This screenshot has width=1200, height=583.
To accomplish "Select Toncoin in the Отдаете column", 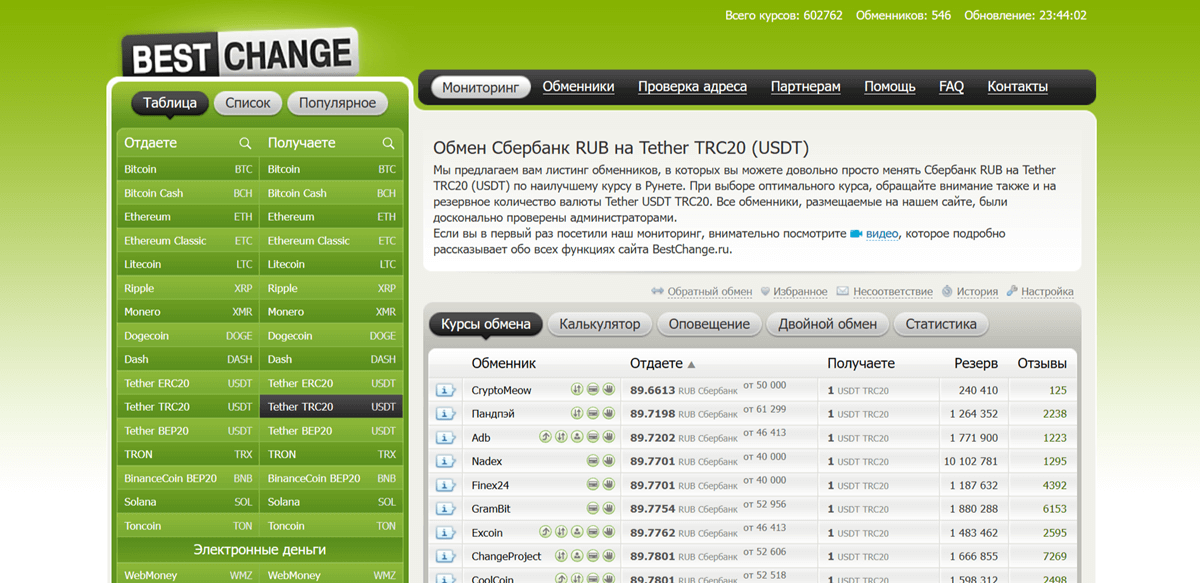I will point(188,526).
